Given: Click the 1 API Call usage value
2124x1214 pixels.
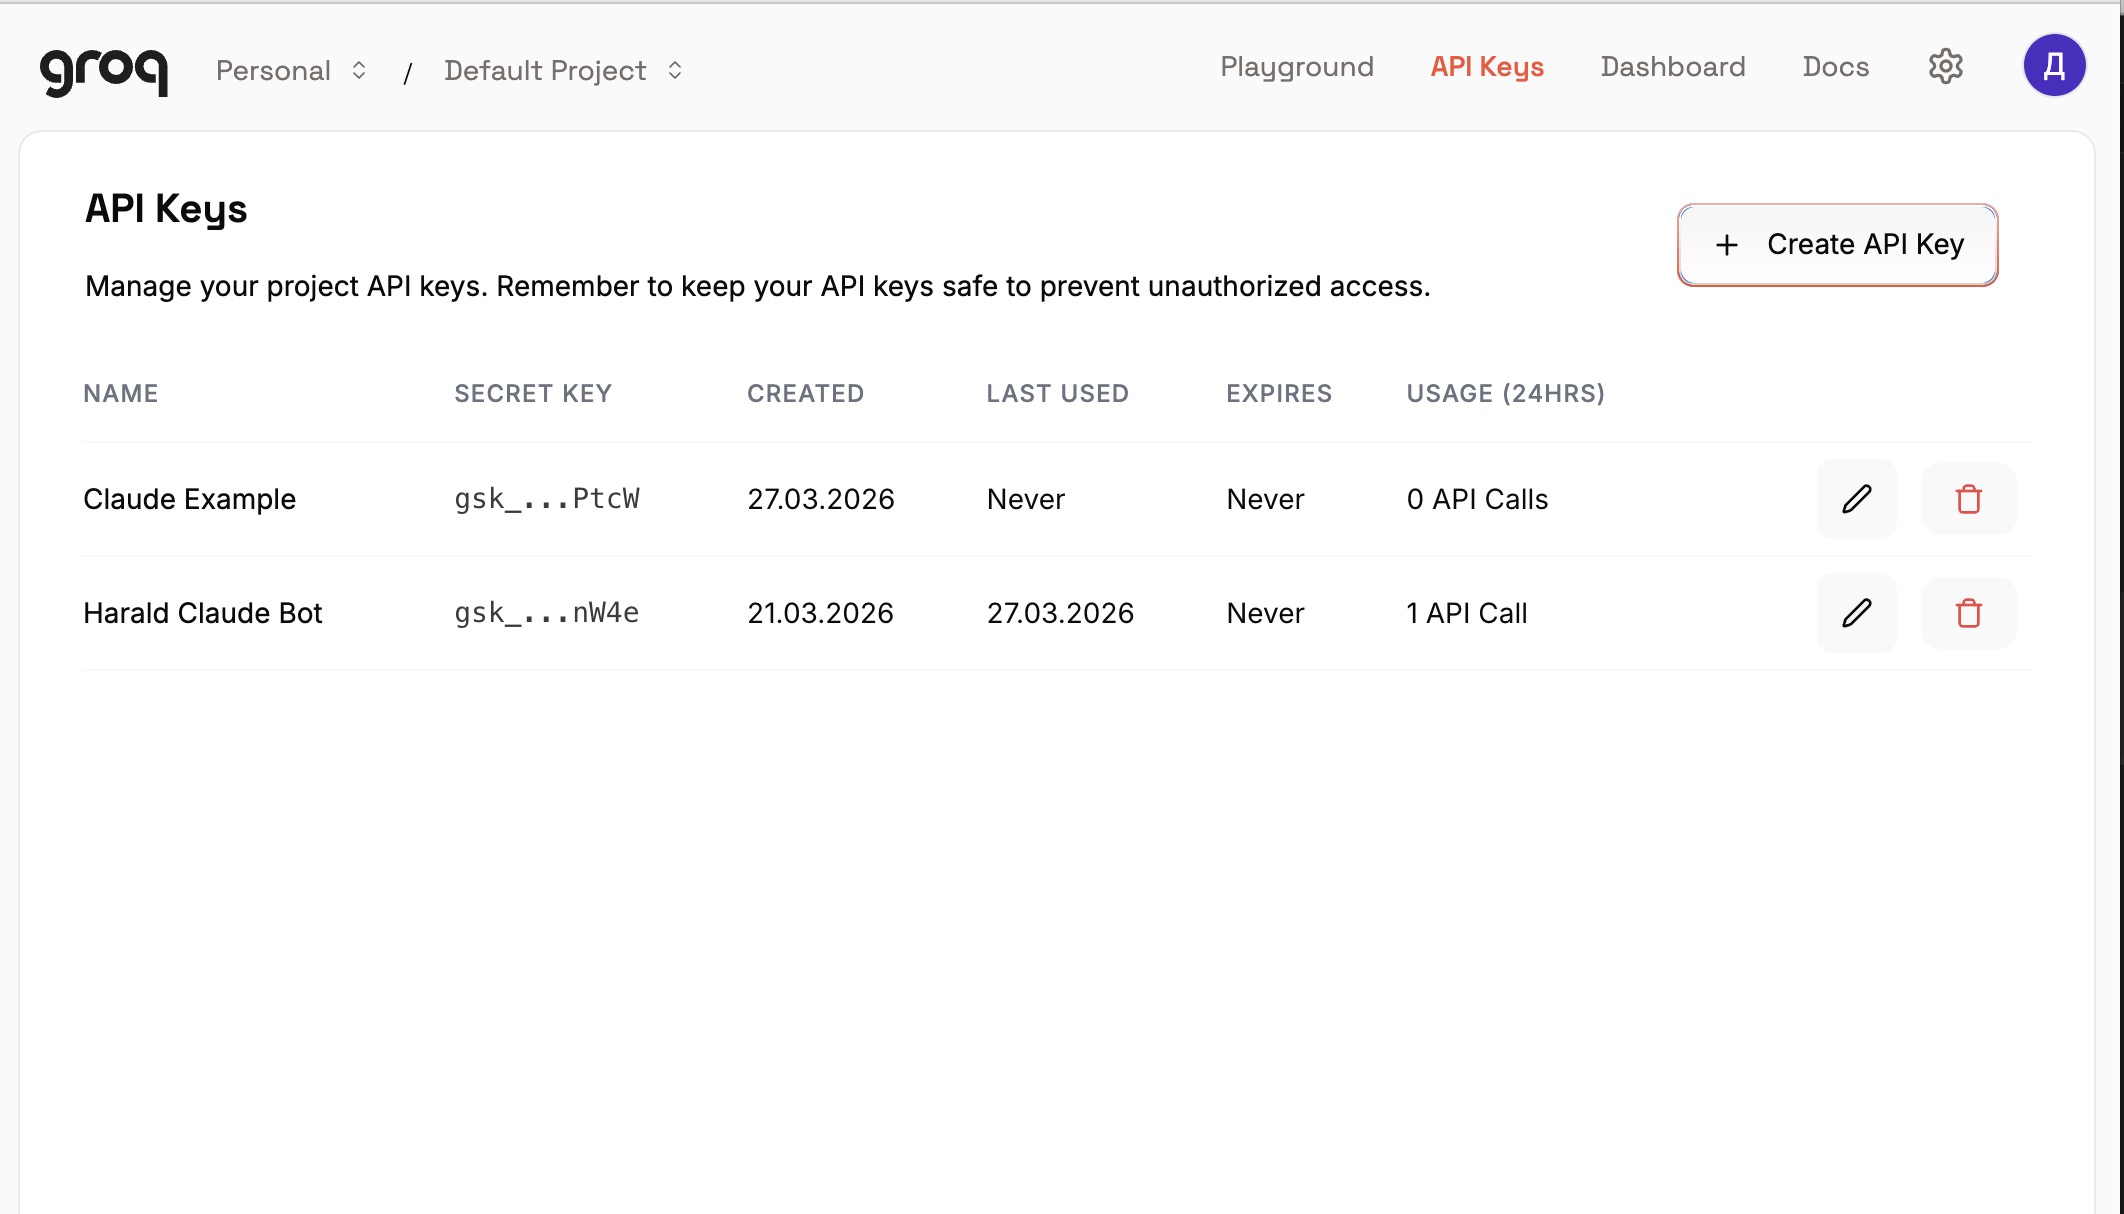Looking at the screenshot, I should 1466,613.
